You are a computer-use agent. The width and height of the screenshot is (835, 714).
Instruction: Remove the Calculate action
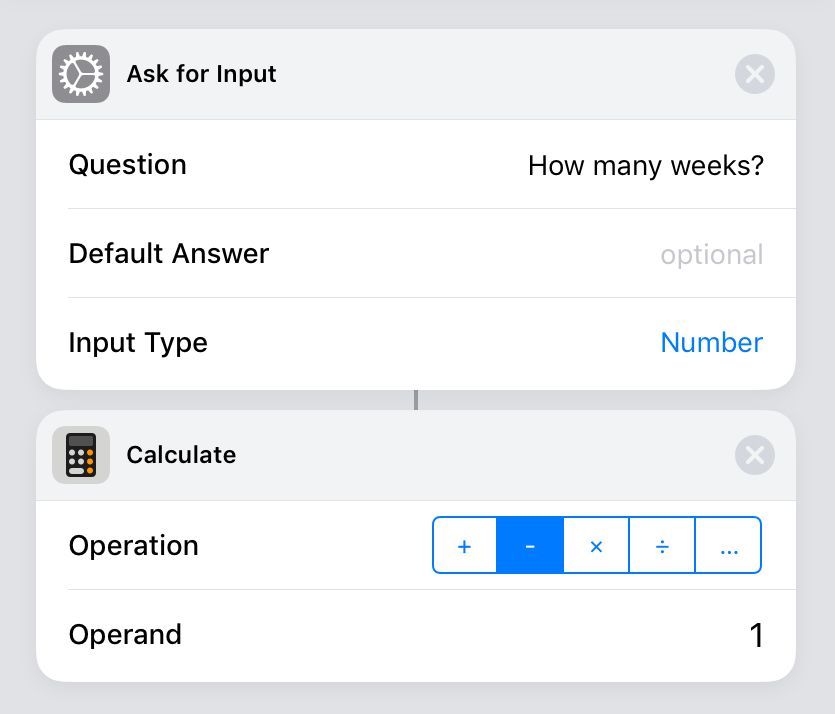[755, 455]
